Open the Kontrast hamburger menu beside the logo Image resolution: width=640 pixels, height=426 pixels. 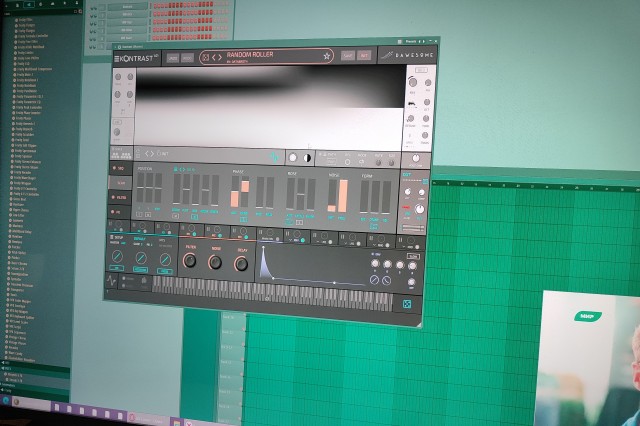pyautogui.click(x=117, y=59)
